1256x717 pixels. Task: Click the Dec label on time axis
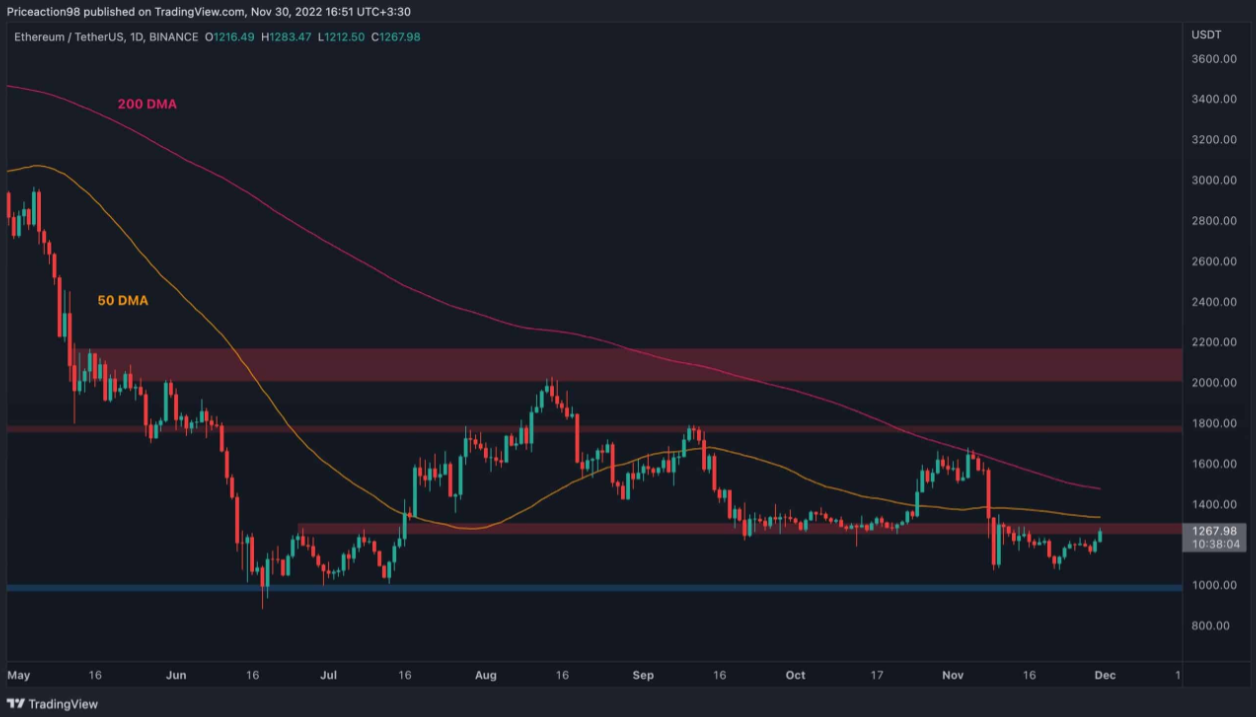1105,675
